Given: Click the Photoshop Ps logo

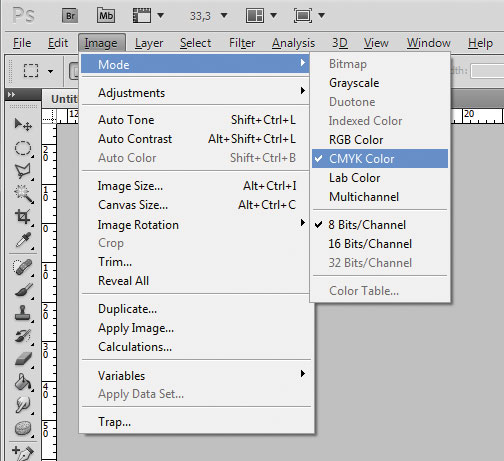Looking at the screenshot, I should [x=23, y=15].
